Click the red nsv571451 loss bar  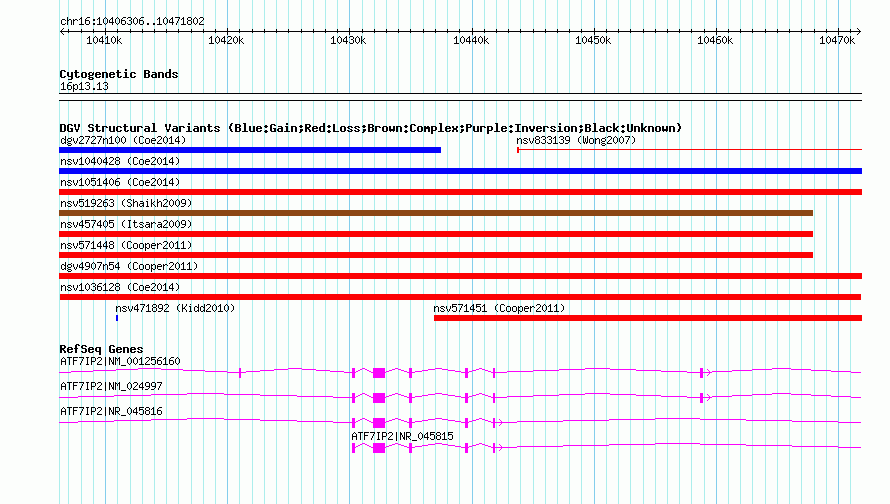click(x=648, y=318)
